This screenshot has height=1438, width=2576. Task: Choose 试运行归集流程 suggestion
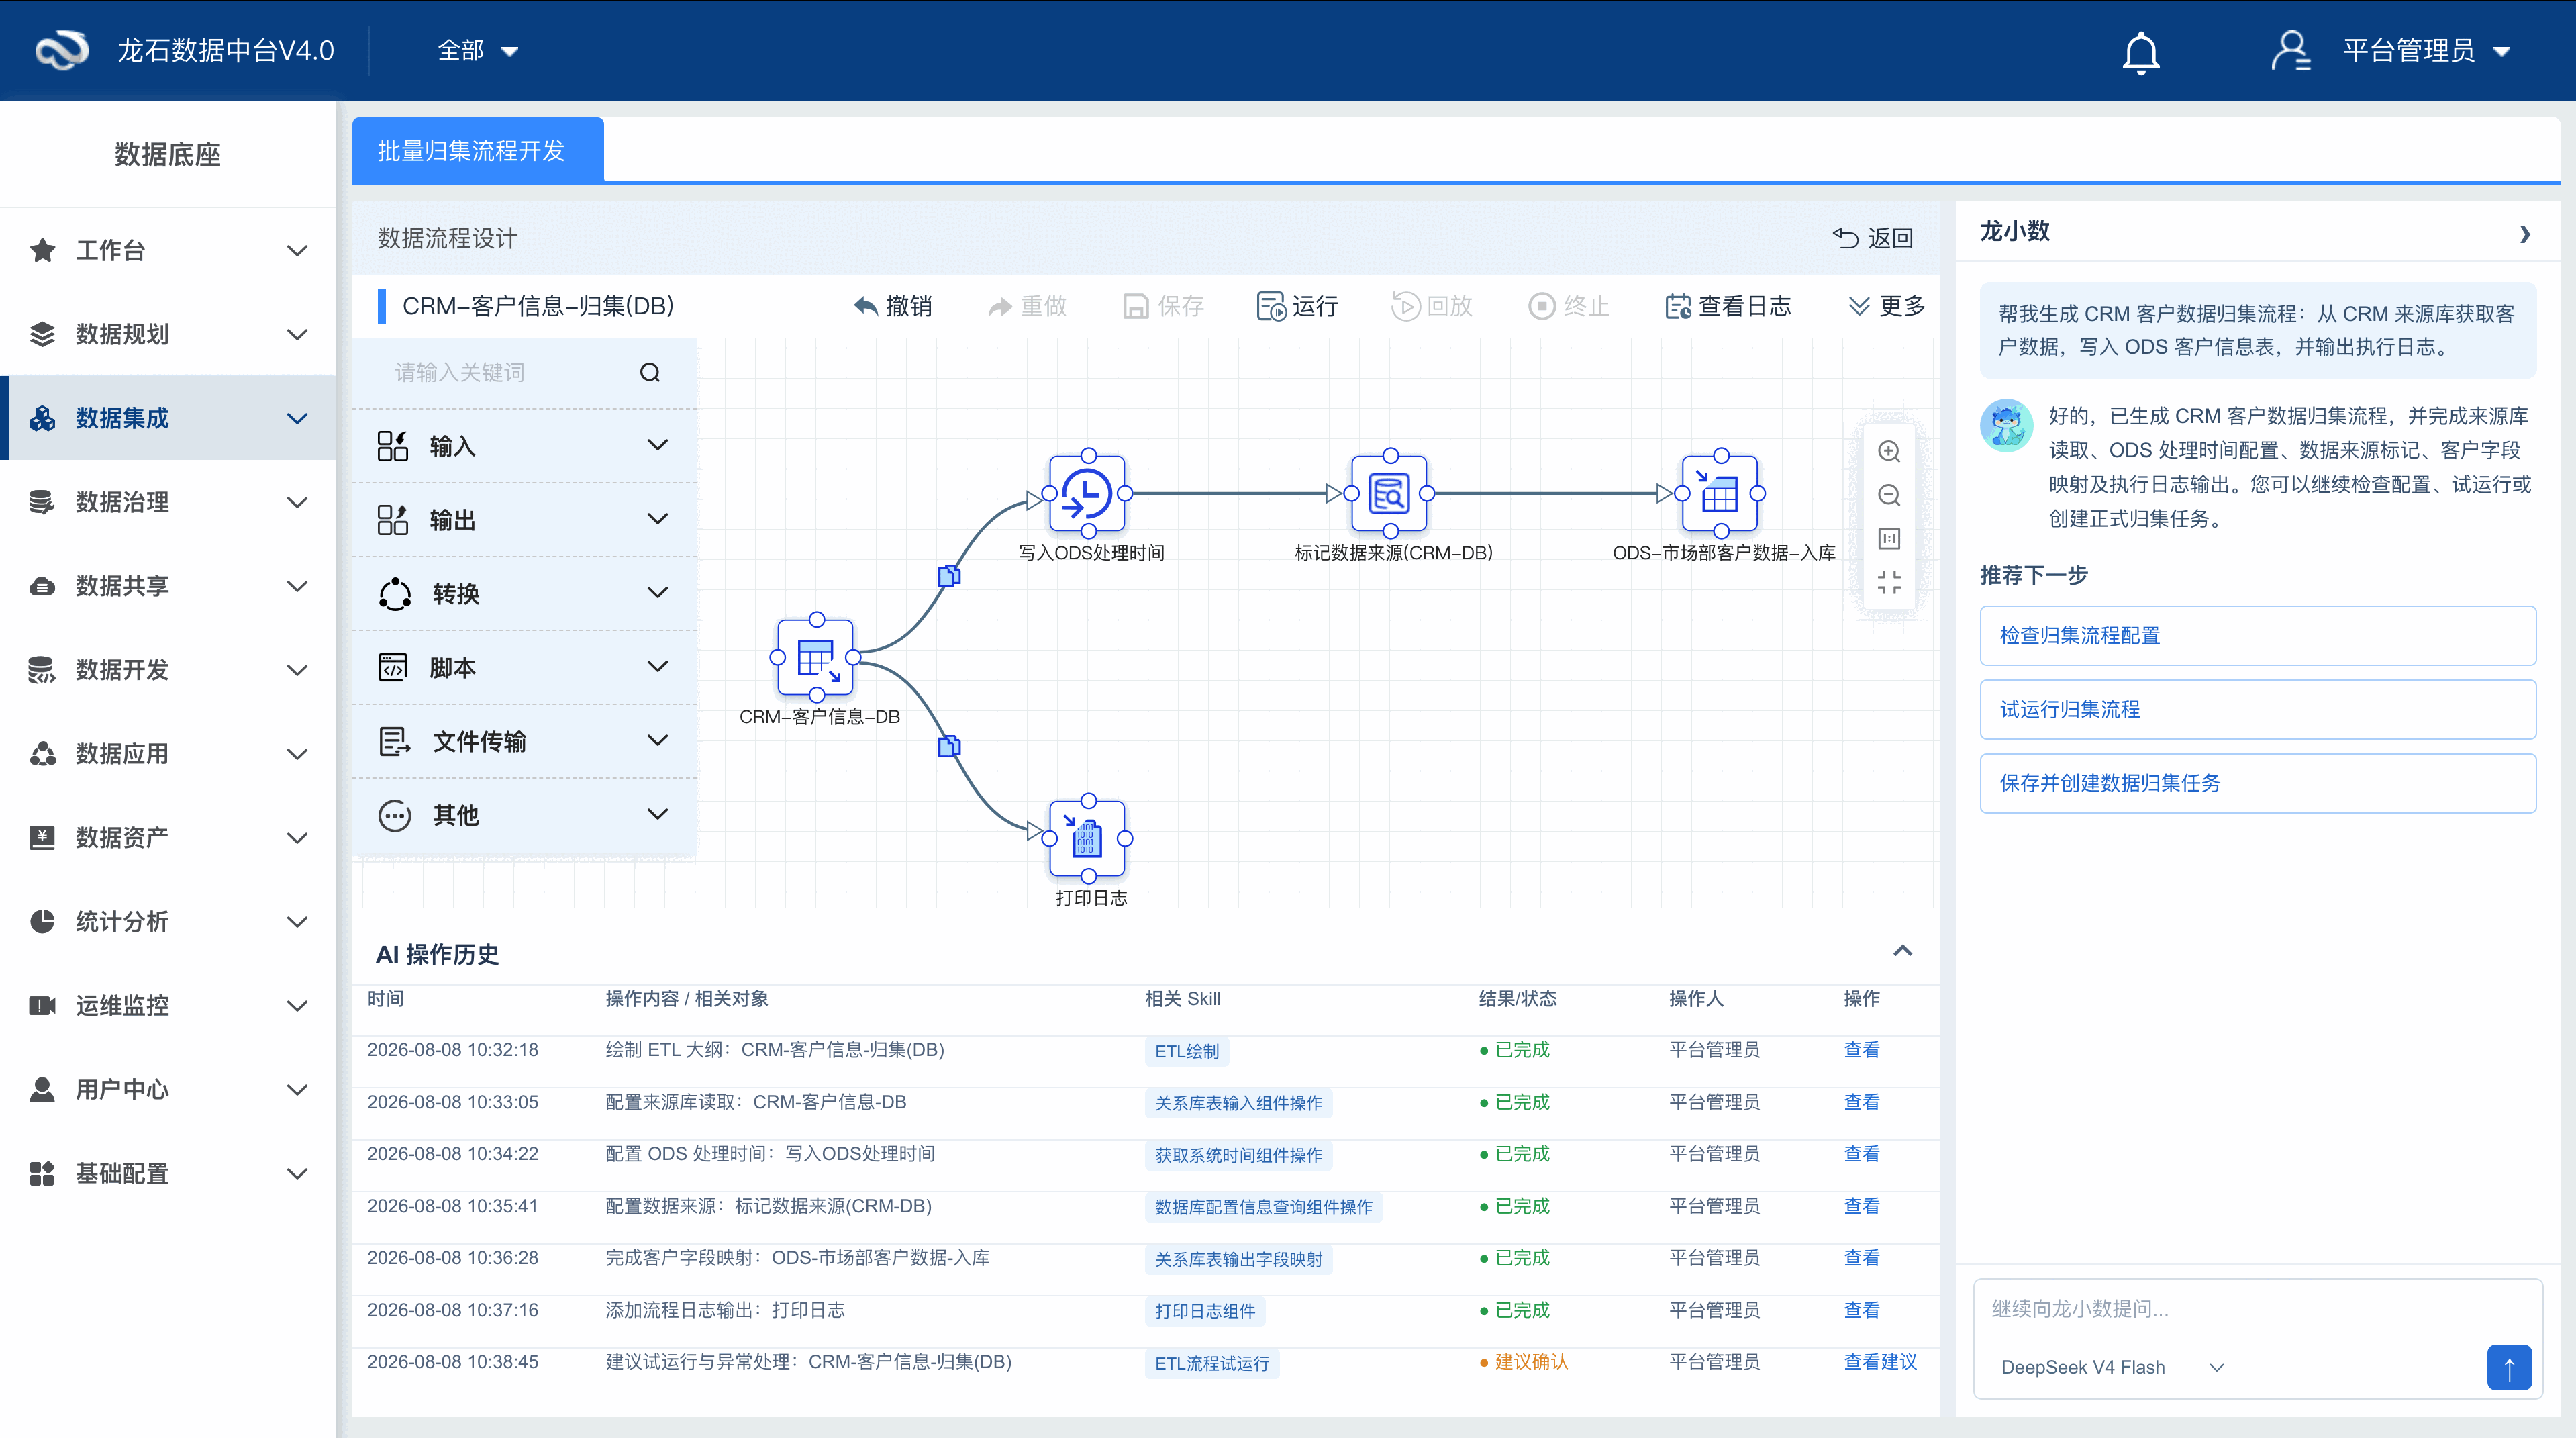coord(2257,709)
